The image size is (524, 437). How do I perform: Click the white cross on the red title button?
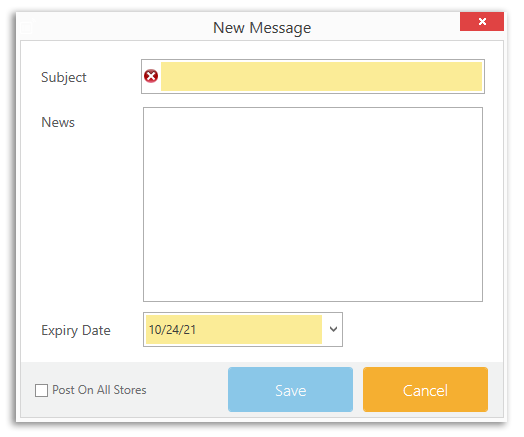[x=482, y=21]
